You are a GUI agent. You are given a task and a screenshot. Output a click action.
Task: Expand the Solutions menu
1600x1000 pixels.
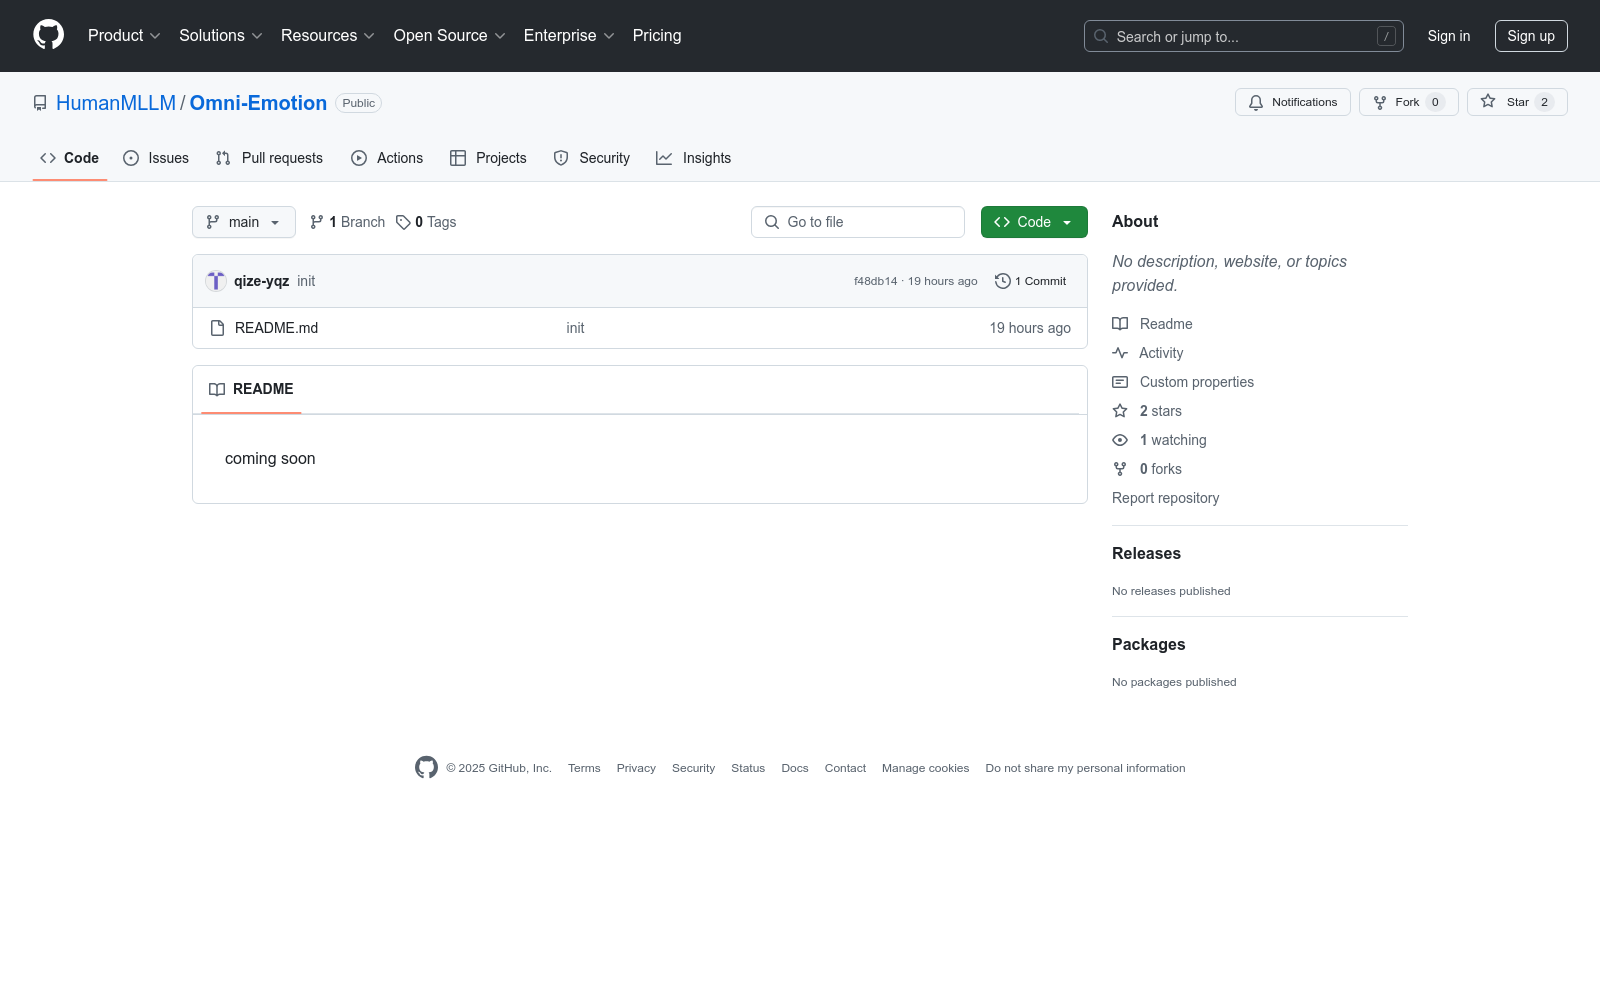click(221, 36)
